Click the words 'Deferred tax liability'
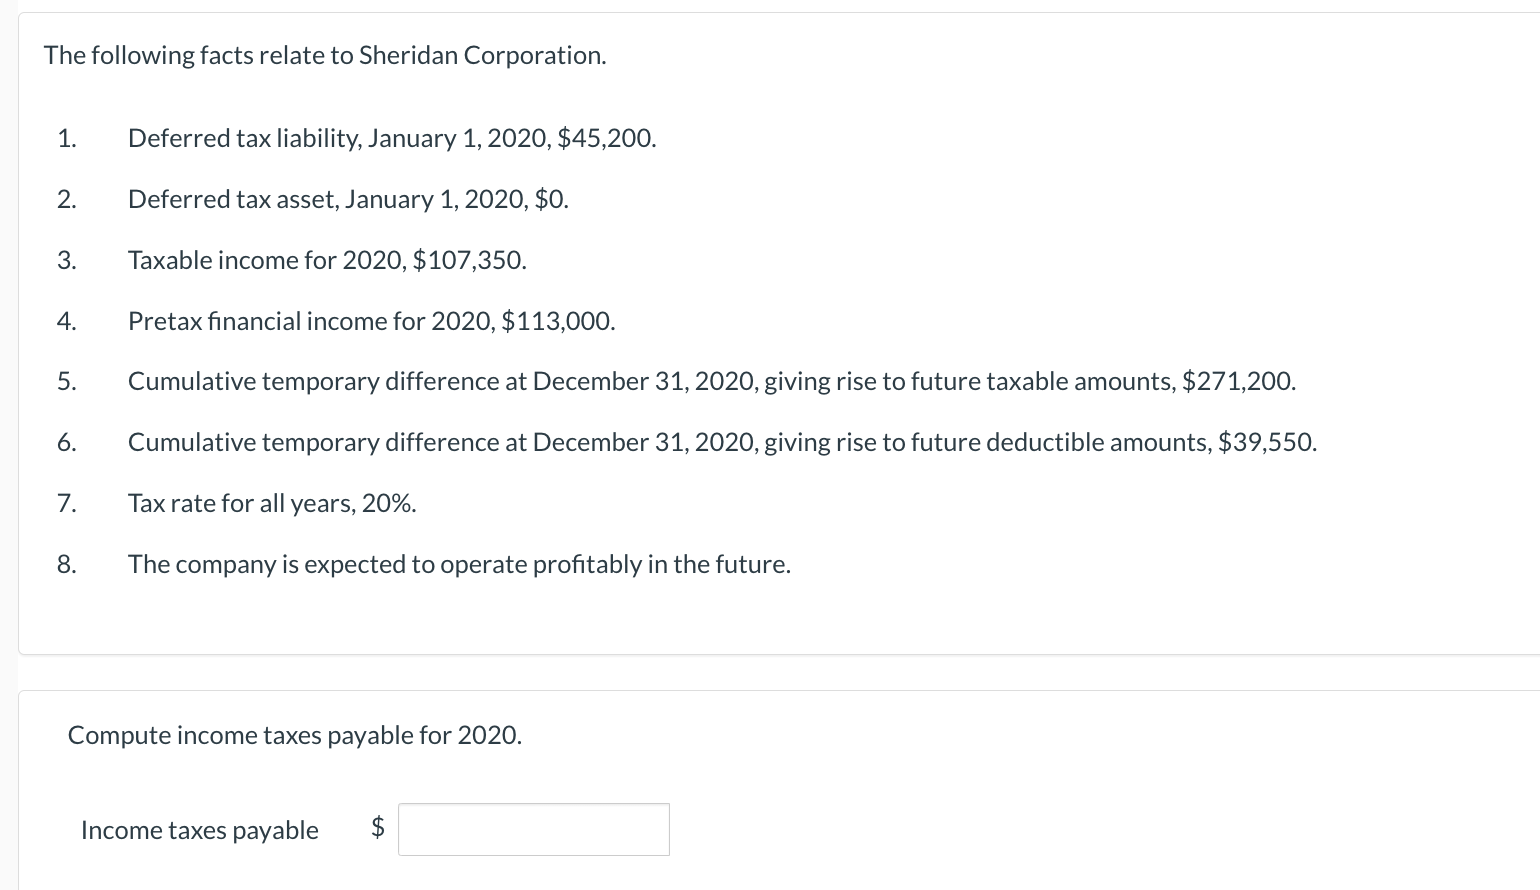Screen dimensions: 1540x890 [244, 138]
